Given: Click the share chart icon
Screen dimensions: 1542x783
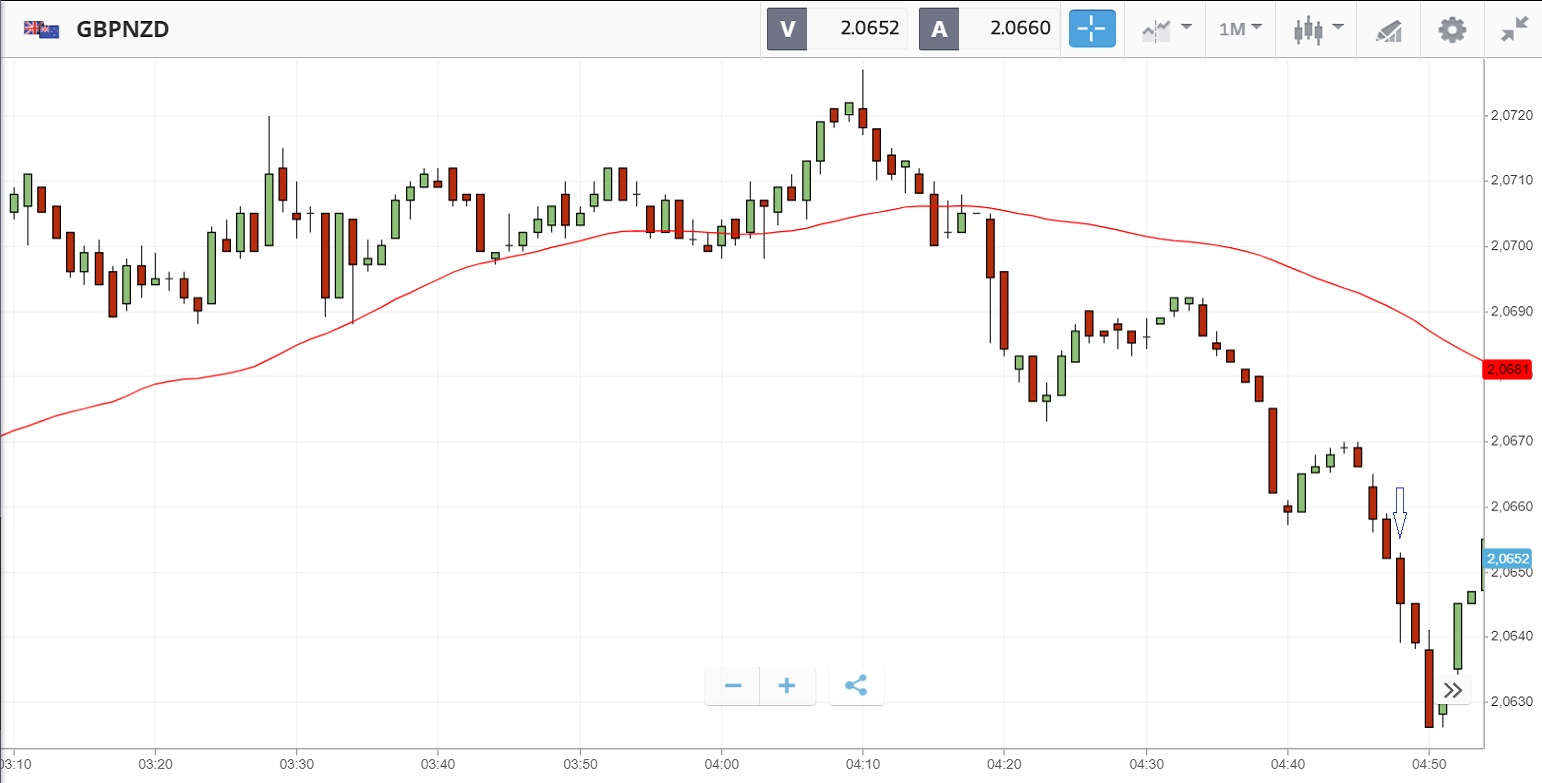Looking at the screenshot, I should (856, 686).
